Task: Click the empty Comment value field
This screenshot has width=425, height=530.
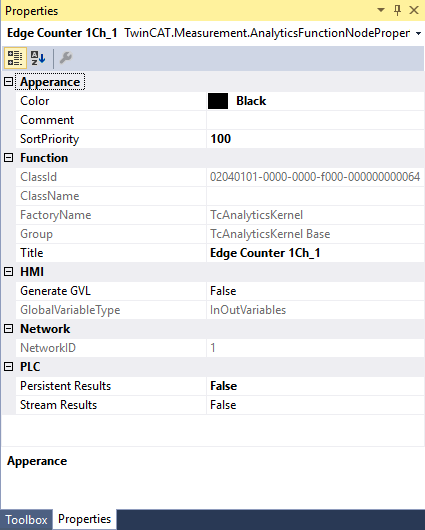Action: click(x=315, y=120)
